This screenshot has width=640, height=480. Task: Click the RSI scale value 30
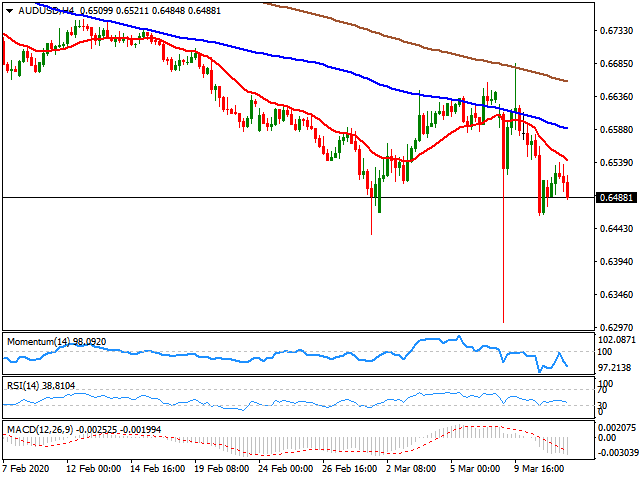click(602, 406)
